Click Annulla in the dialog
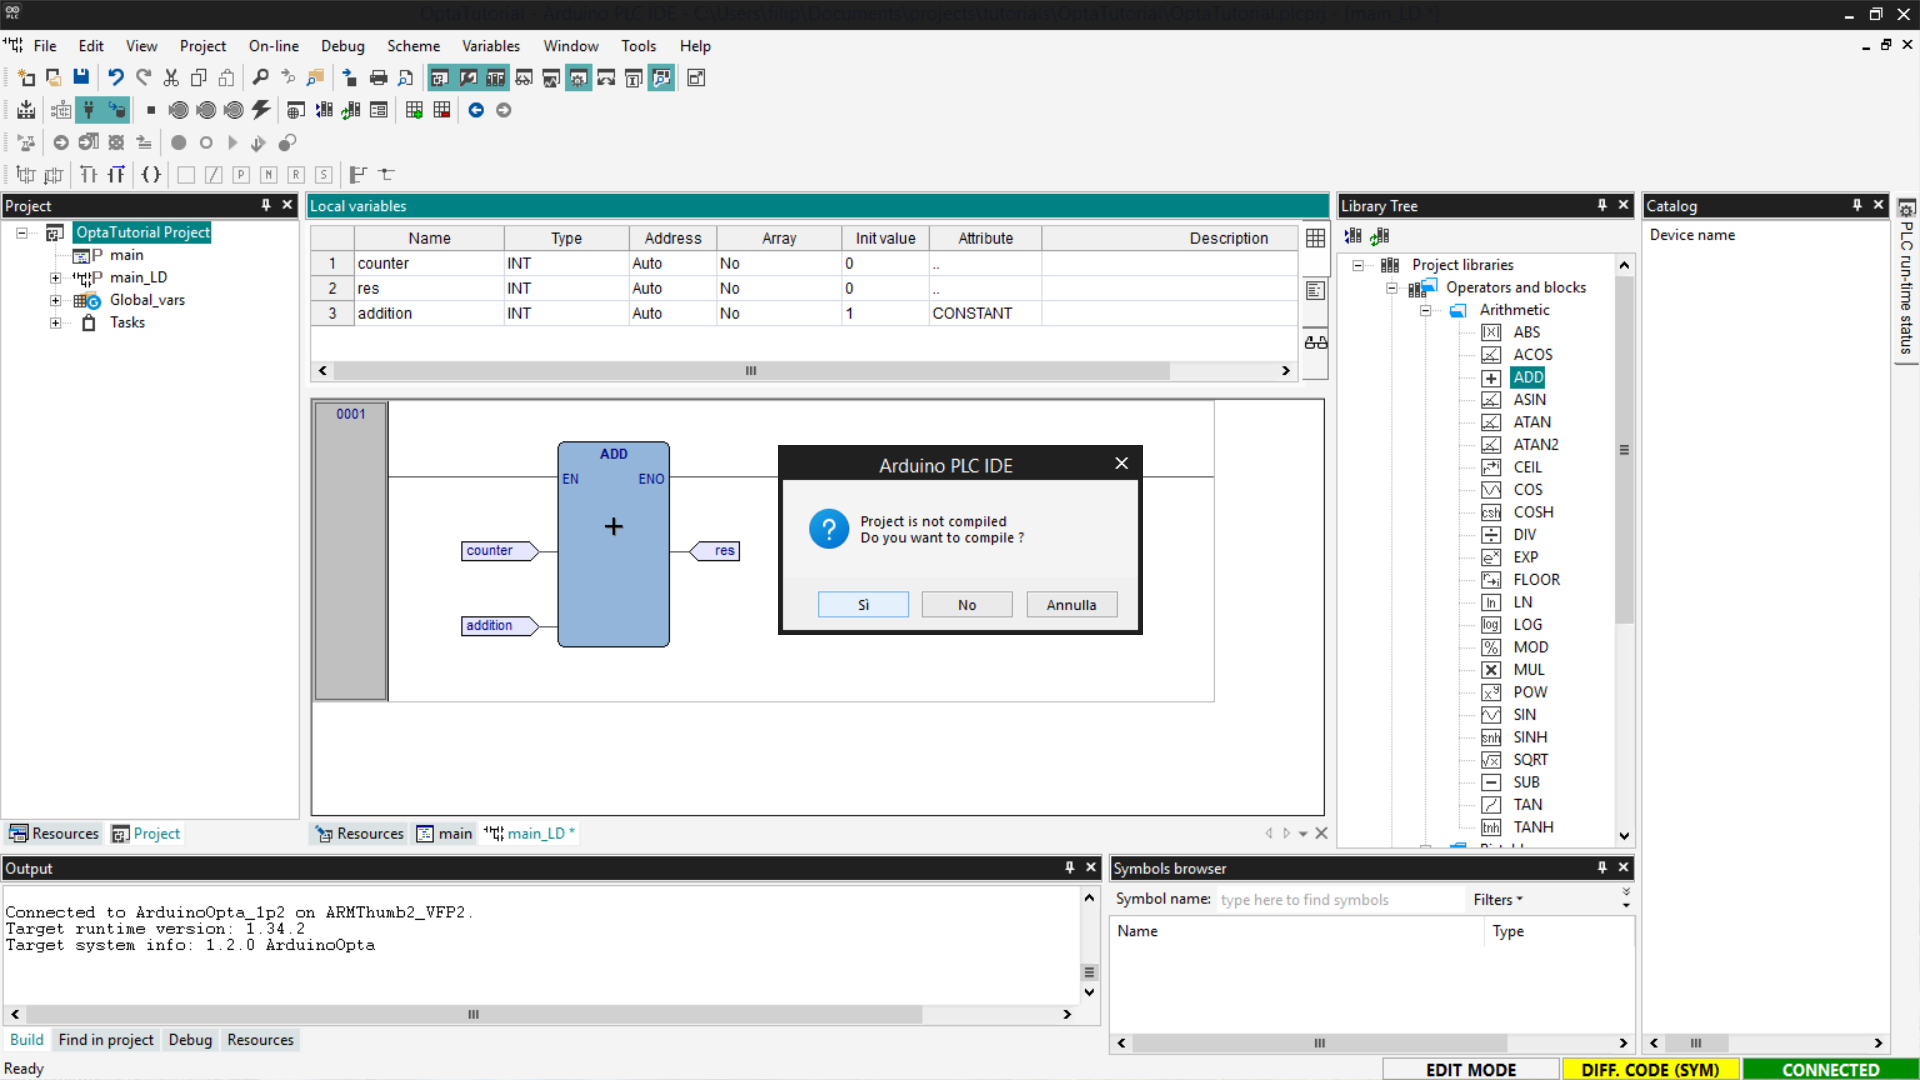Viewport: 1920px width, 1080px height. [1071, 605]
